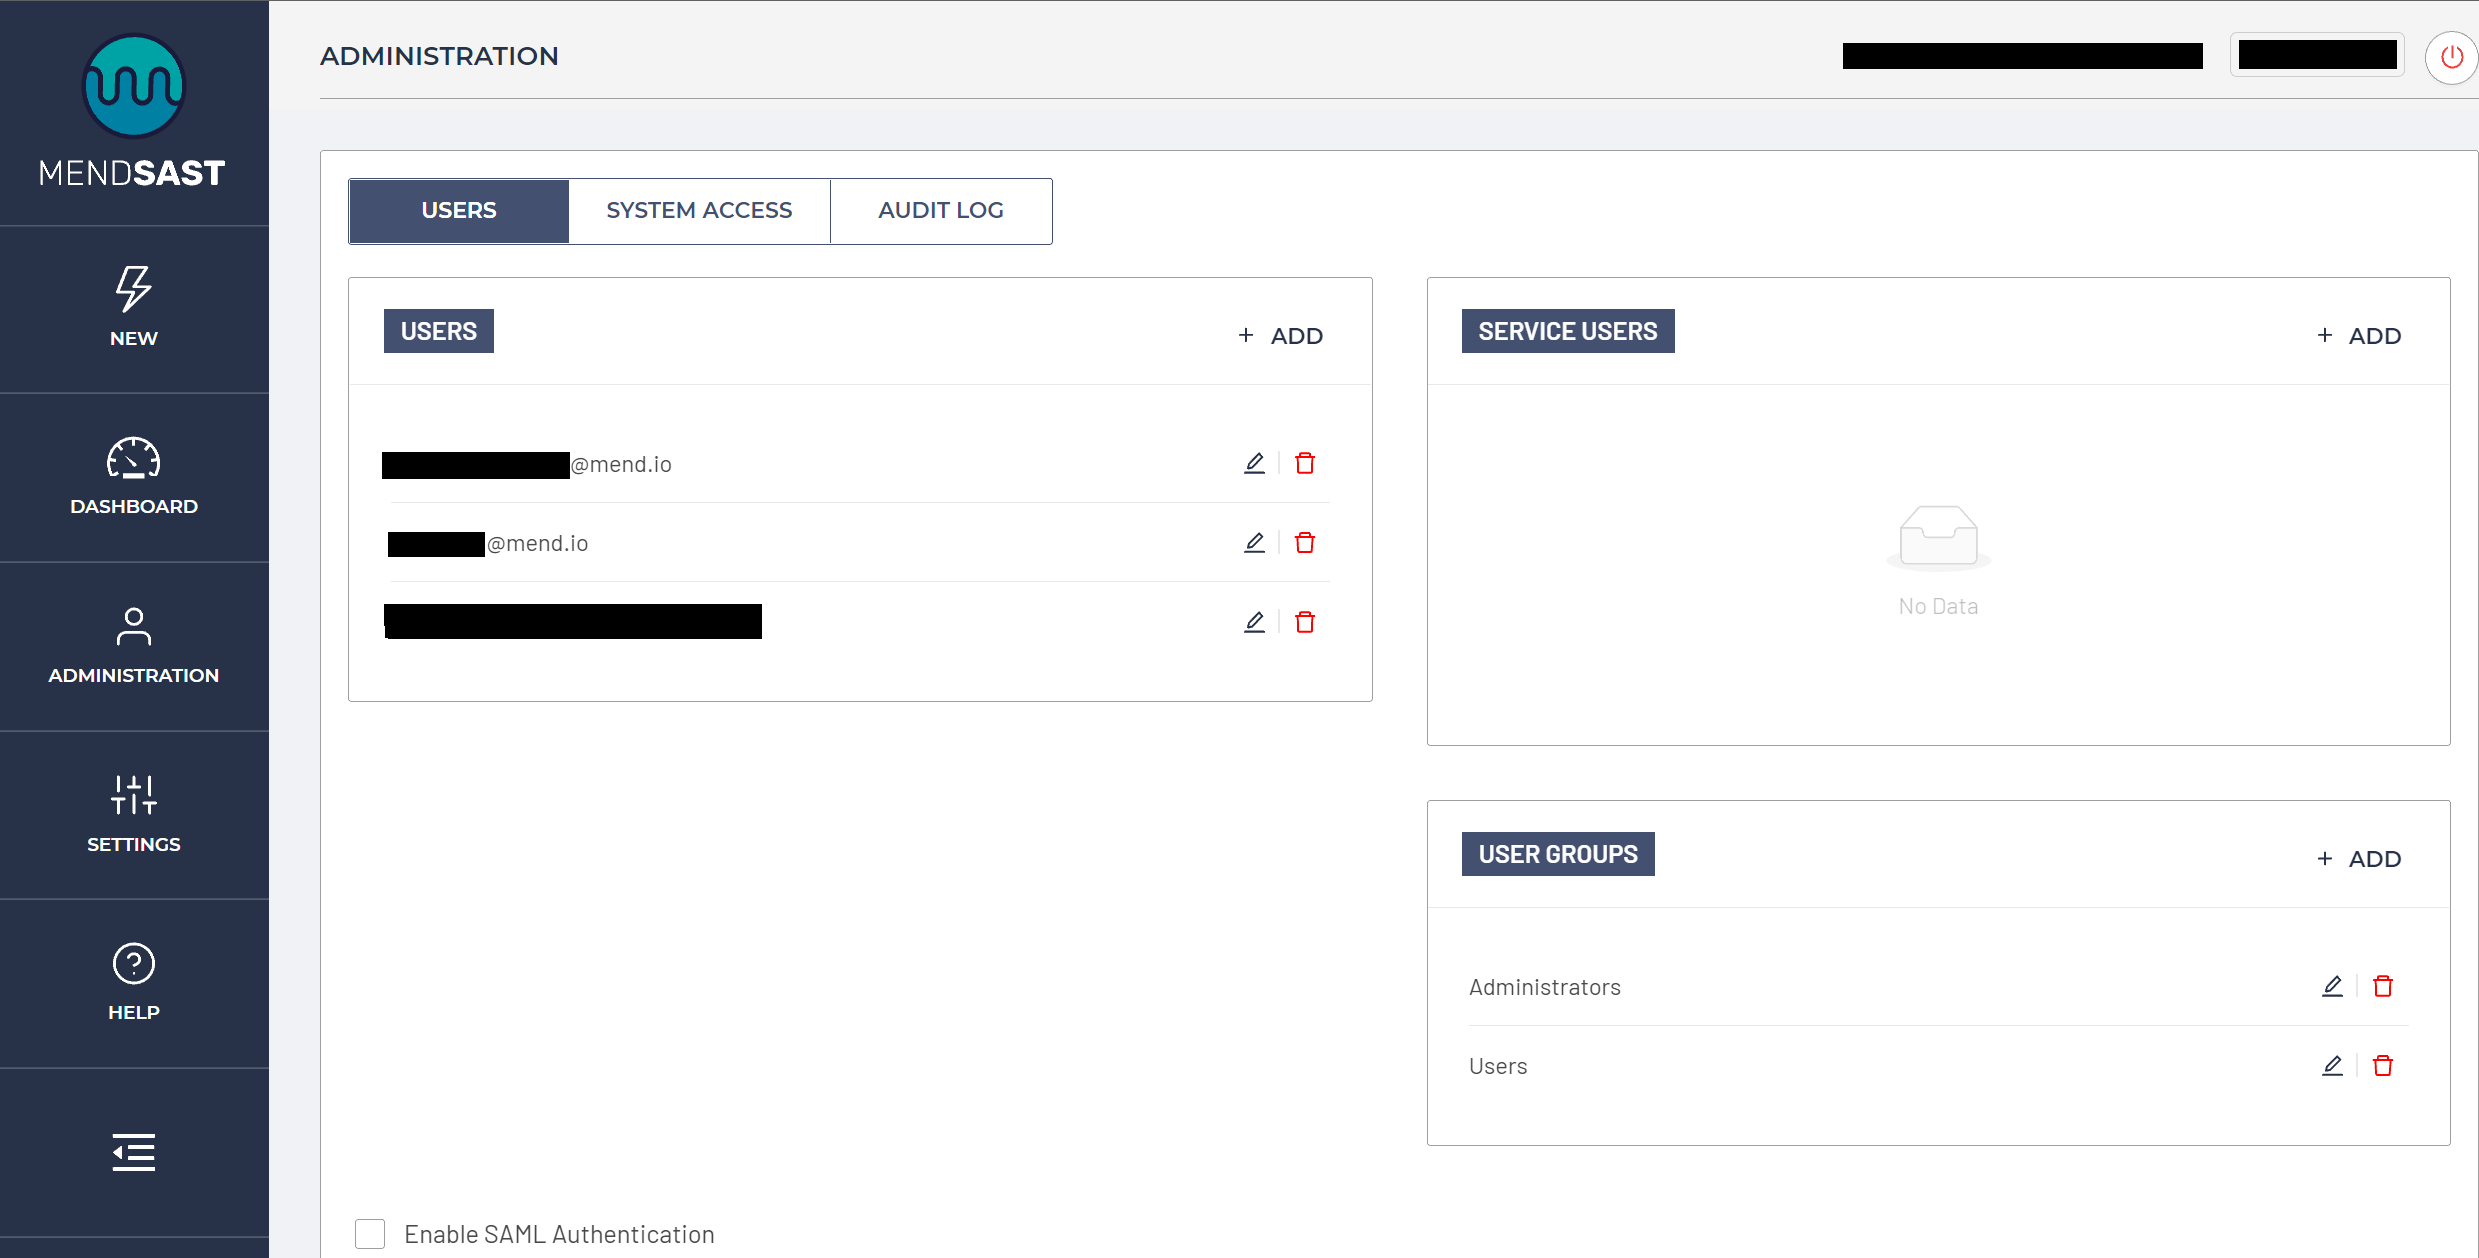Delete the Administrators user group
2479x1258 pixels.
(x=2383, y=987)
